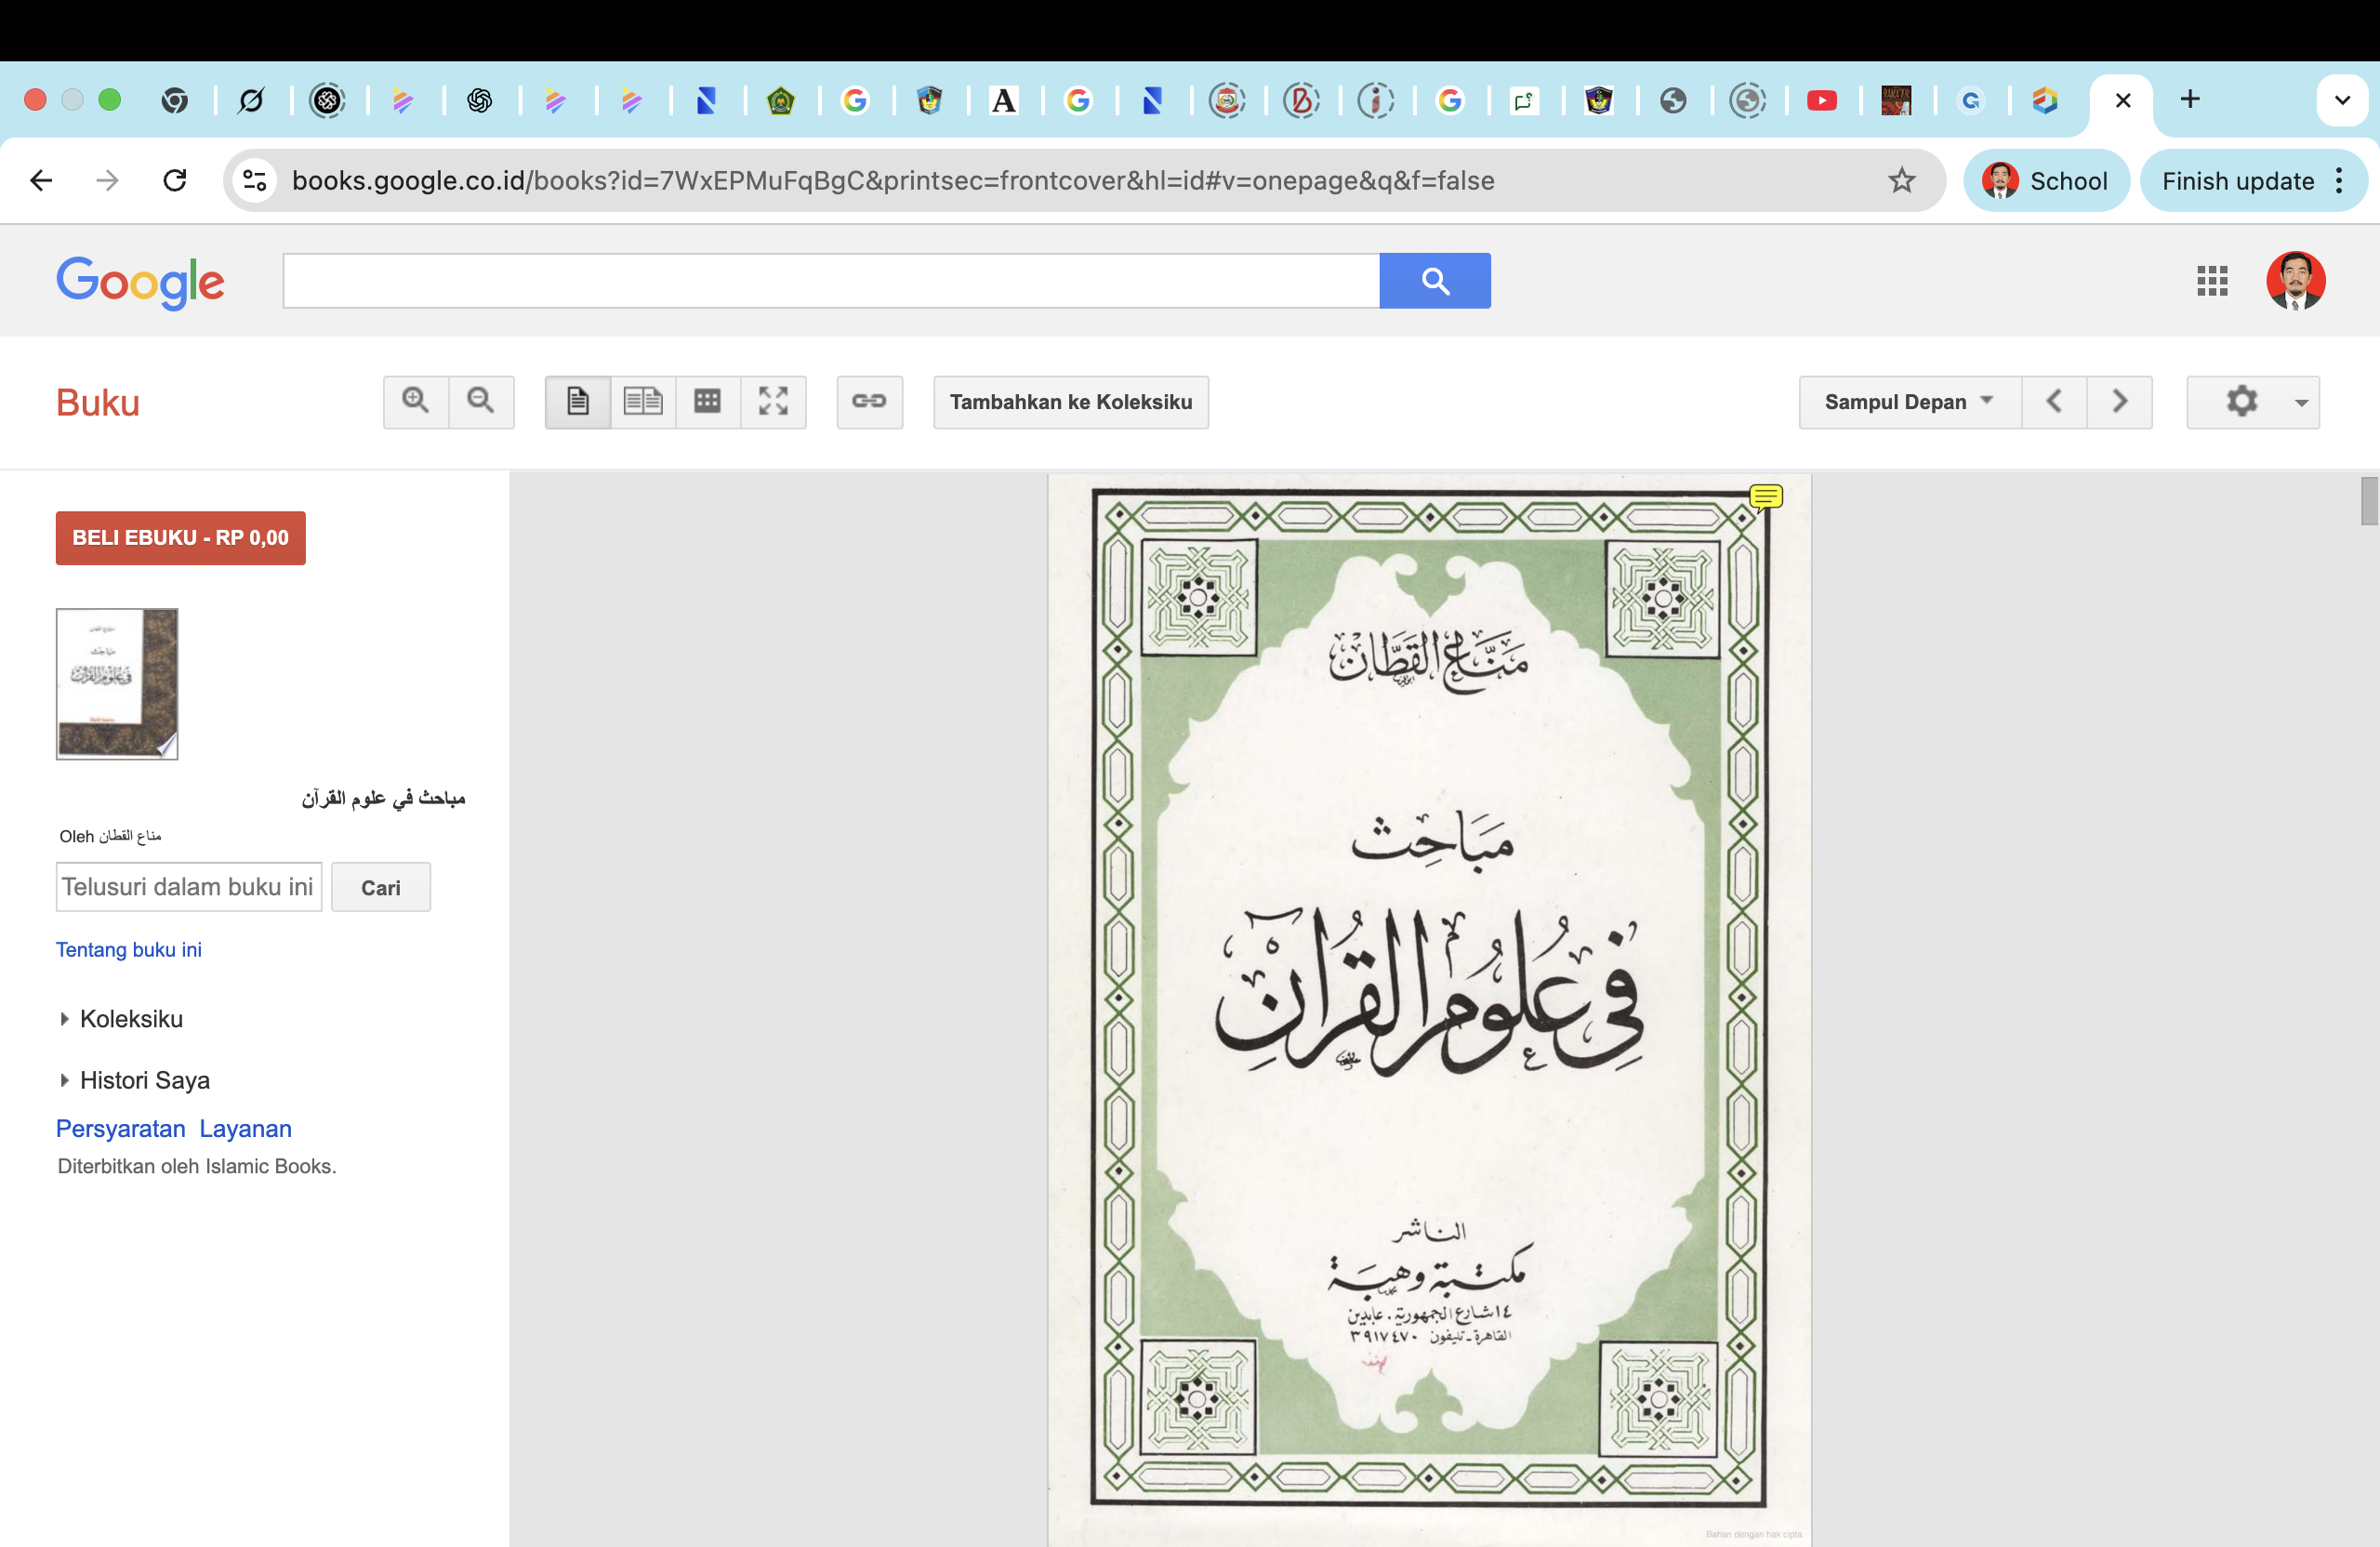Open Google apps grid
This screenshot has height=1547, width=2380.
2213,281
